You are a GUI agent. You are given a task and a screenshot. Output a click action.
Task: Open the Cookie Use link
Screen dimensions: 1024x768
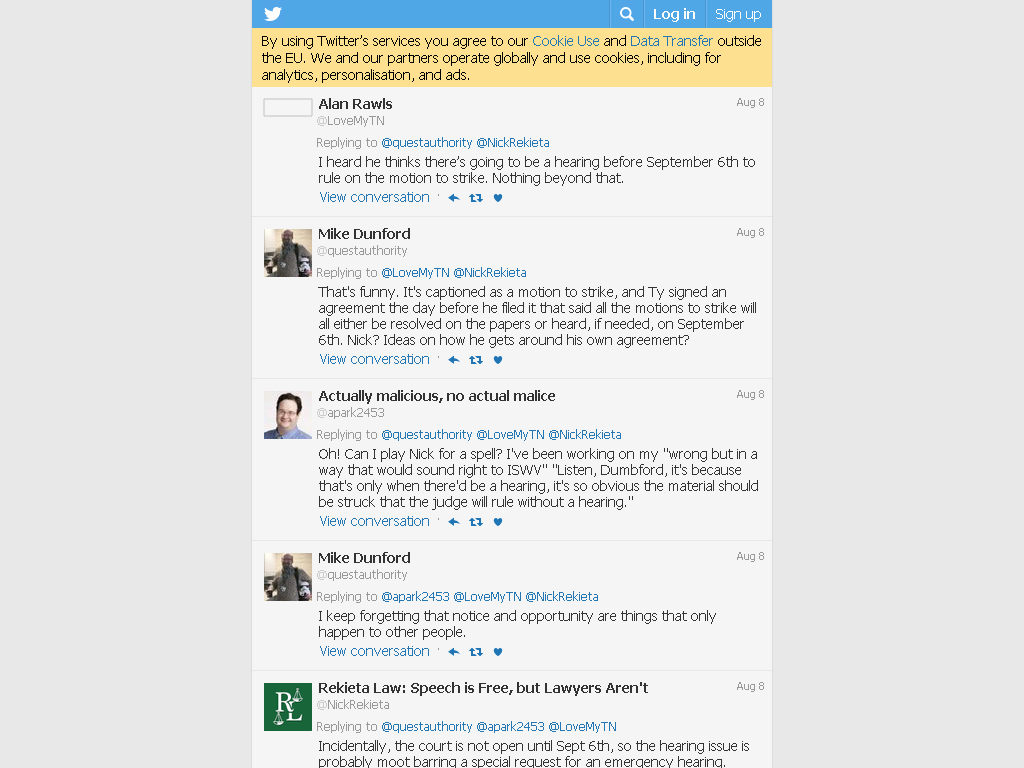pos(566,41)
